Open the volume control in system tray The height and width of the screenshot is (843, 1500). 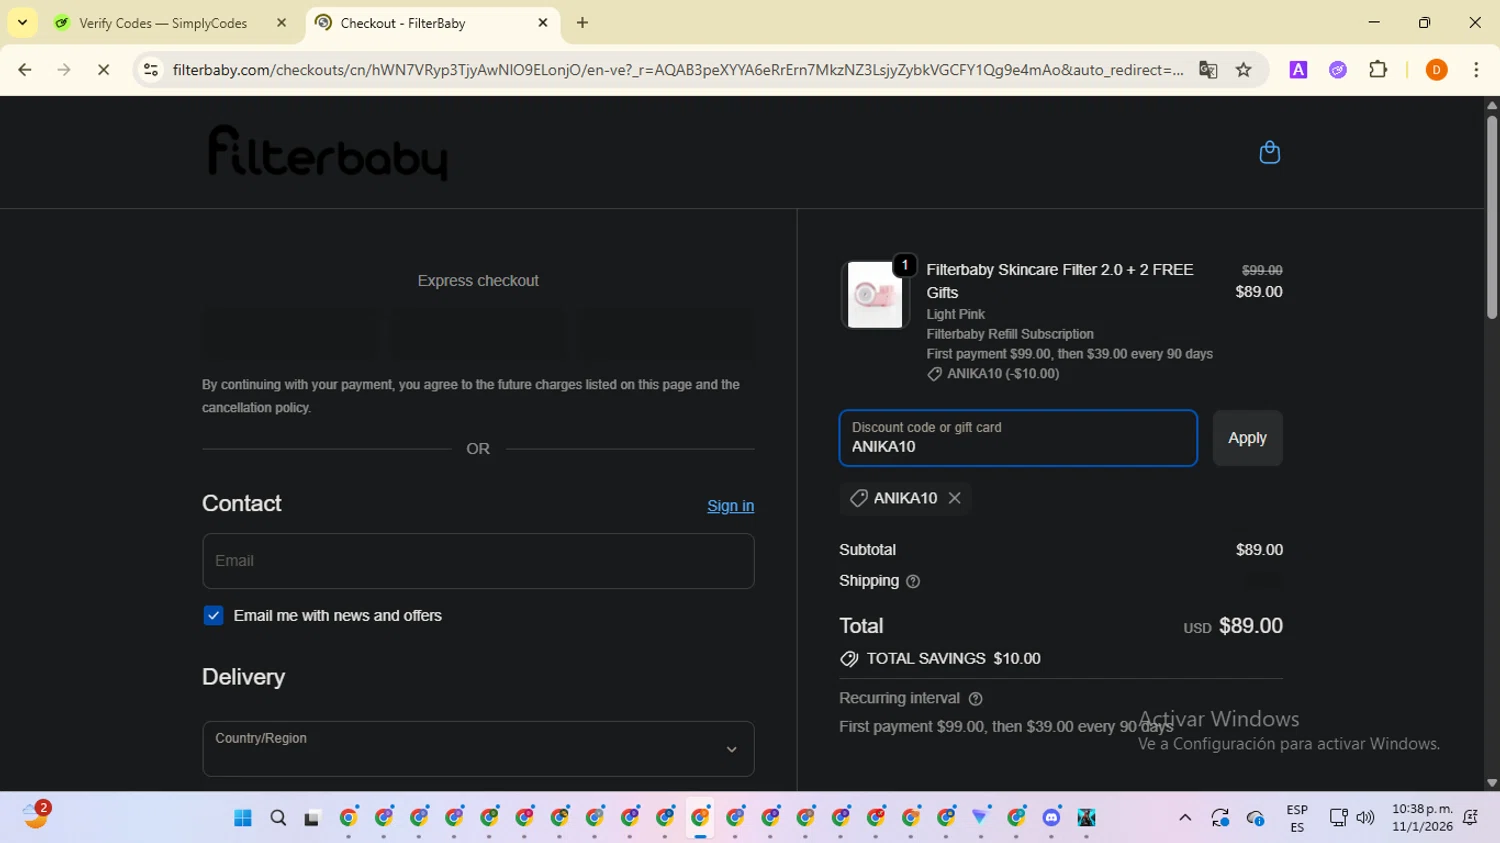1365,818
